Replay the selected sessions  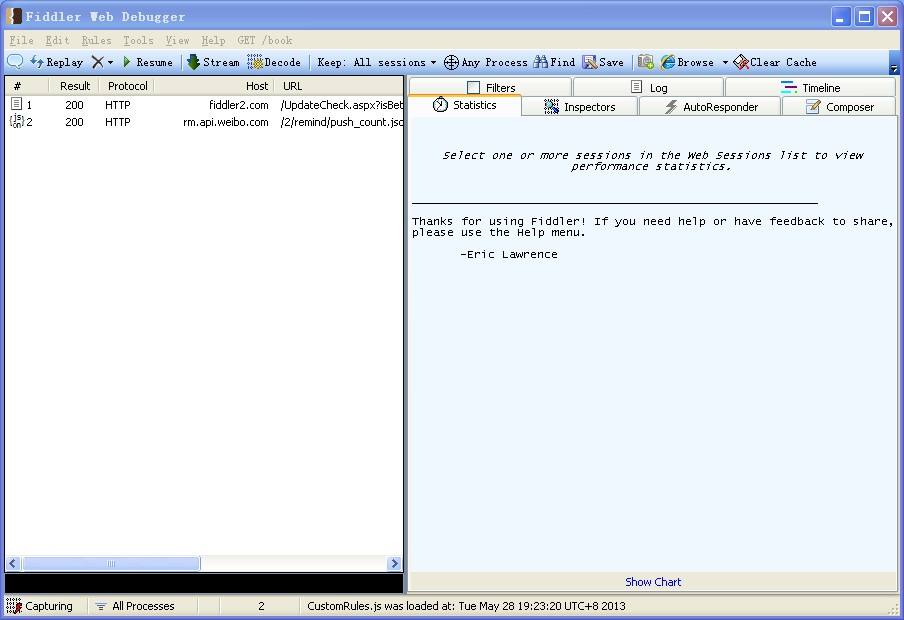tap(56, 62)
